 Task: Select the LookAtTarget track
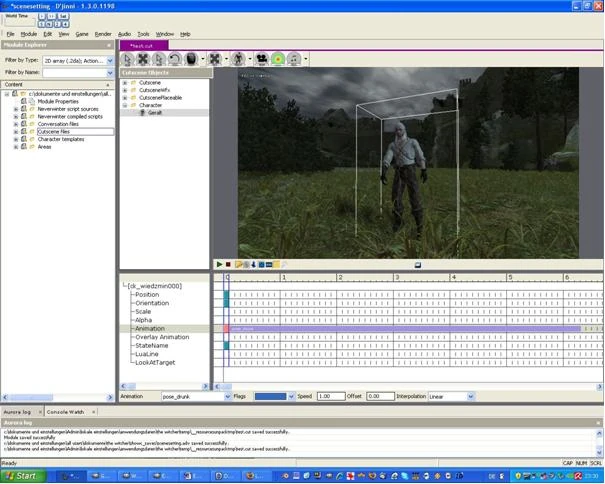(155, 362)
